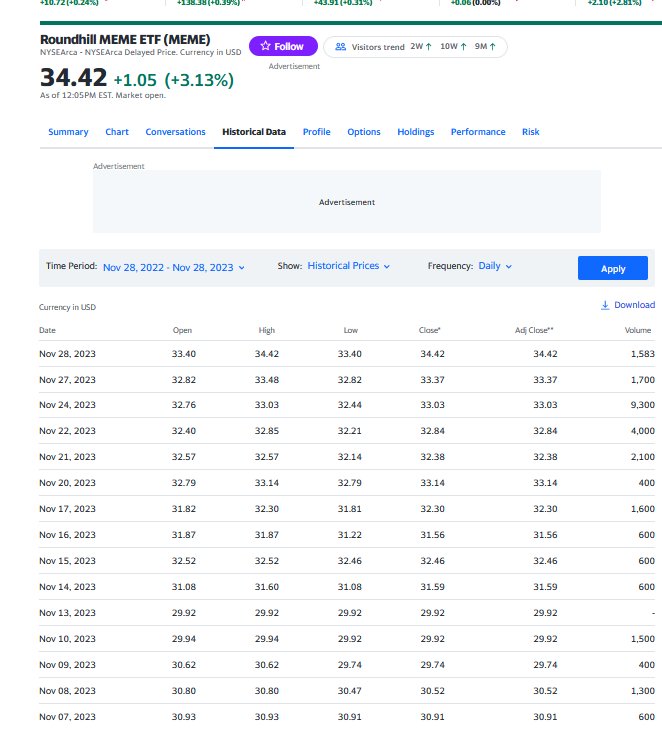Viewport: 662px width, 729px height.
Task: Select the Nov 16, 2023 date cell
Action: [67, 535]
